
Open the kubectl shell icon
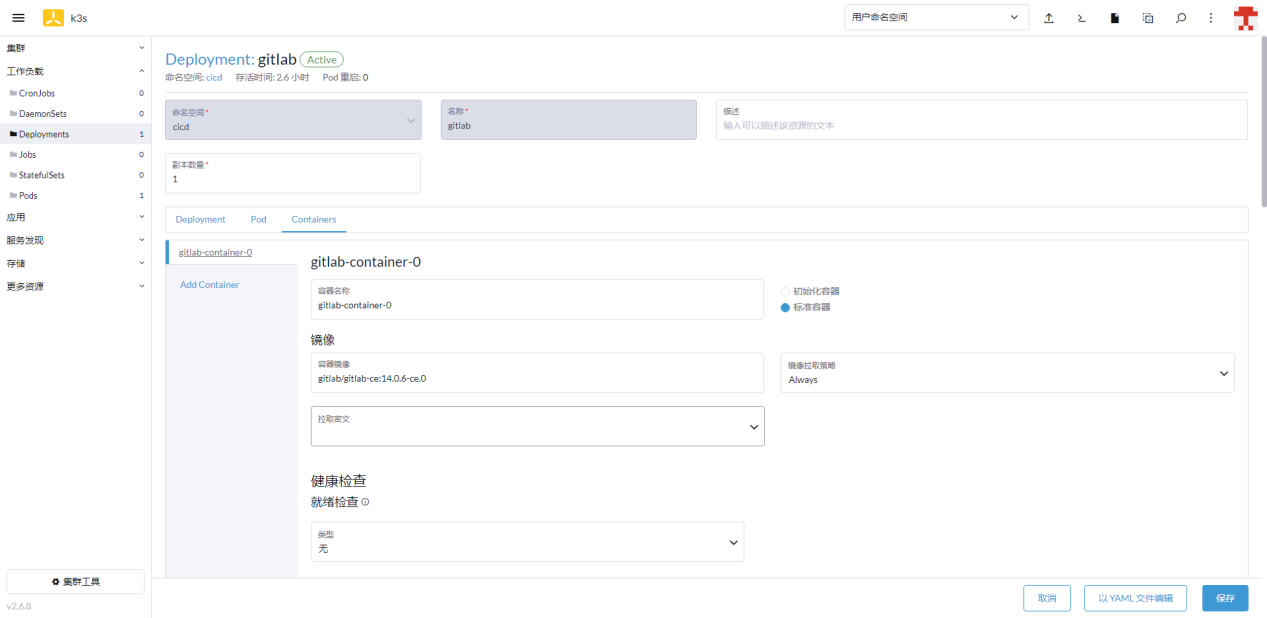pyautogui.click(x=1082, y=18)
